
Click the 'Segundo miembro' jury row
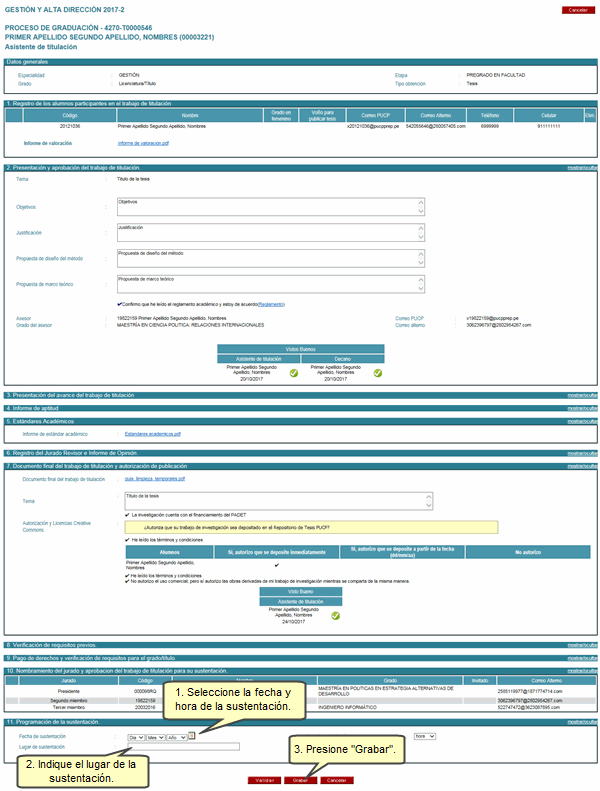pos(301,701)
